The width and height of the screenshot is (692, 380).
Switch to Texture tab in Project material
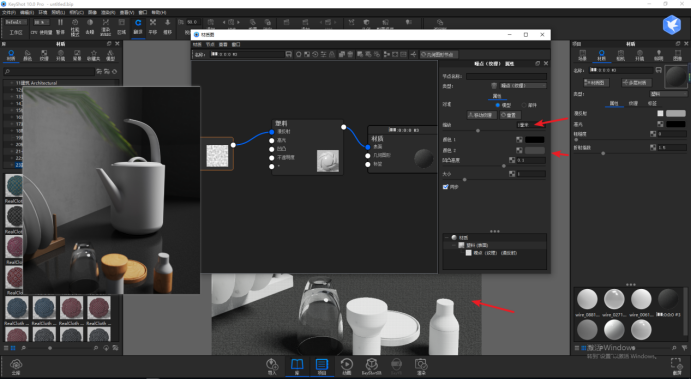coord(633,103)
